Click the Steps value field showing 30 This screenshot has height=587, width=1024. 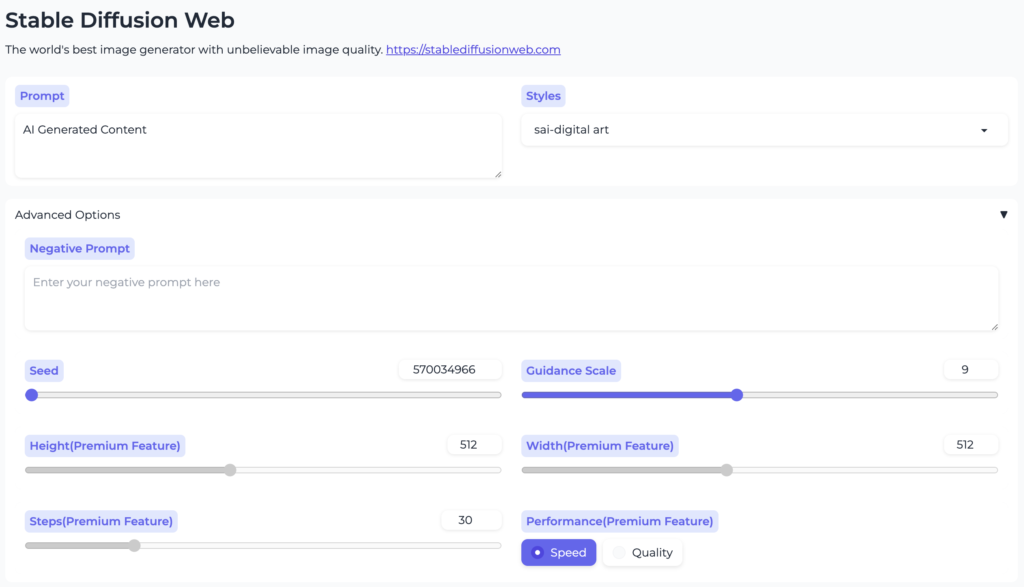[x=471, y=520]
